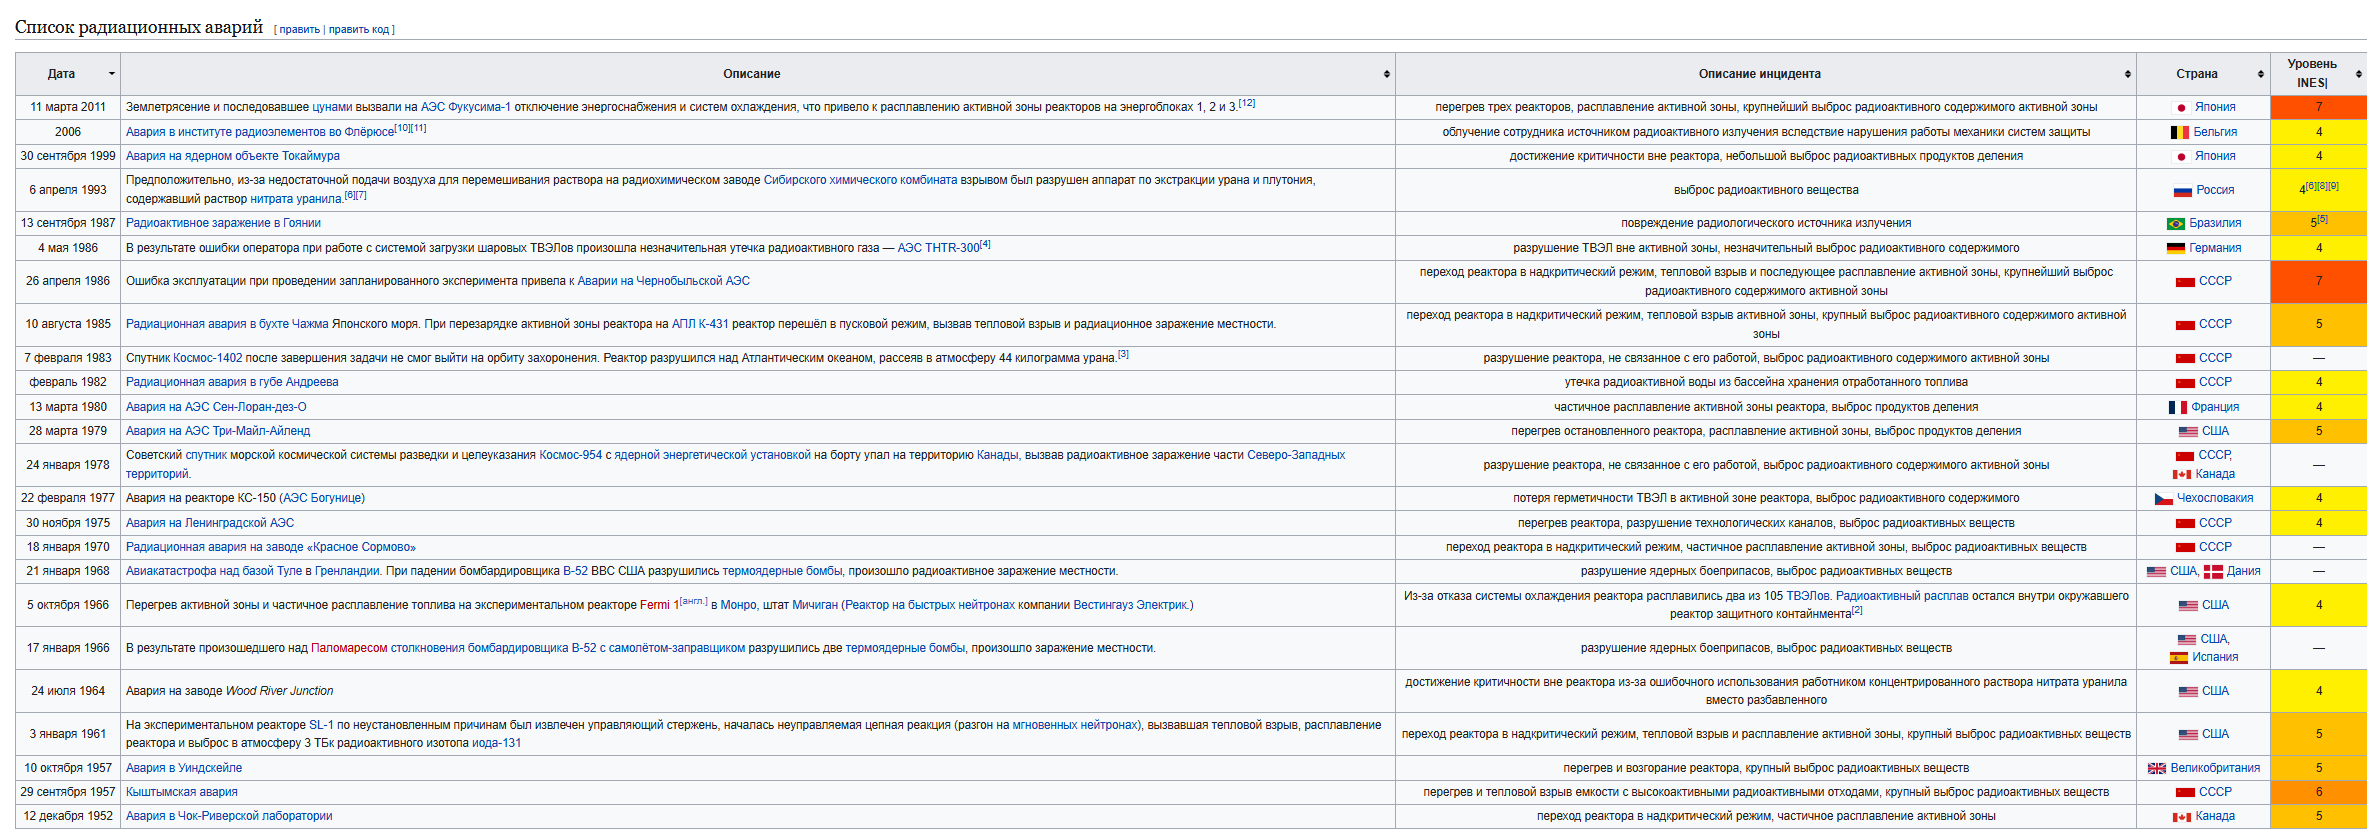Click US flag in 28 марта 1979 row
The width and height of the screenshot is (2367, 837).
tap(2189, 432)
